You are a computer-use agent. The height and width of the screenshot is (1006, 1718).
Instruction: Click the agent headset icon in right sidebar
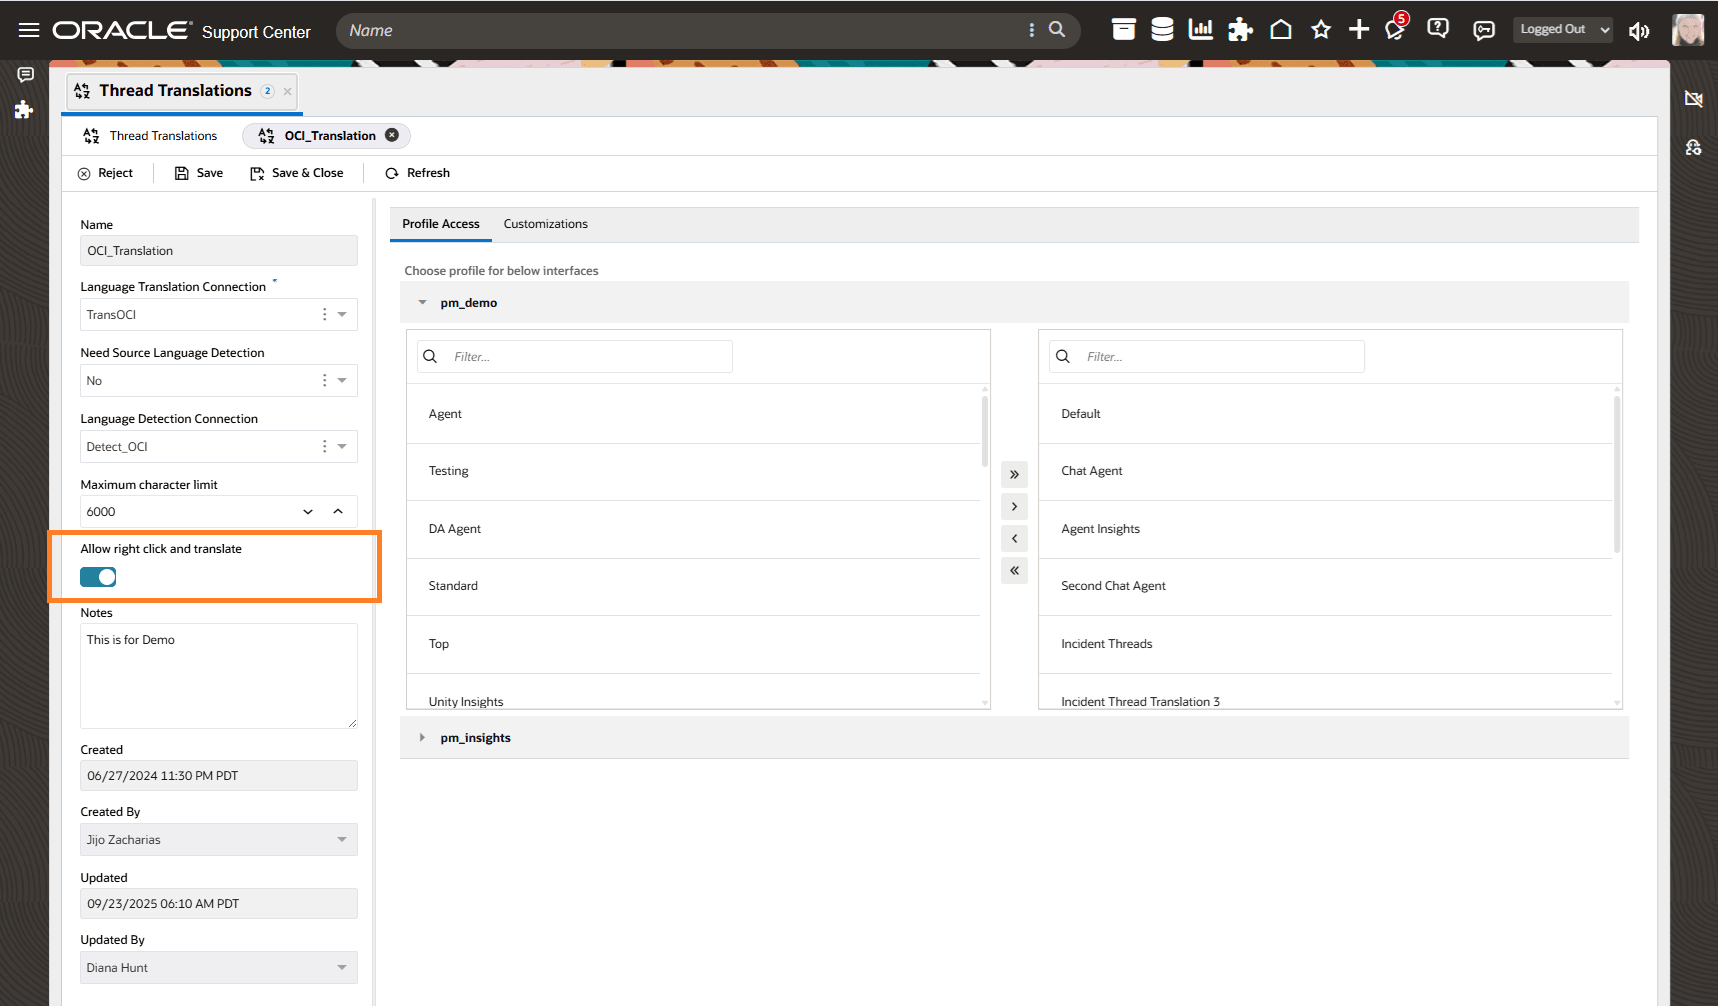1693,147
